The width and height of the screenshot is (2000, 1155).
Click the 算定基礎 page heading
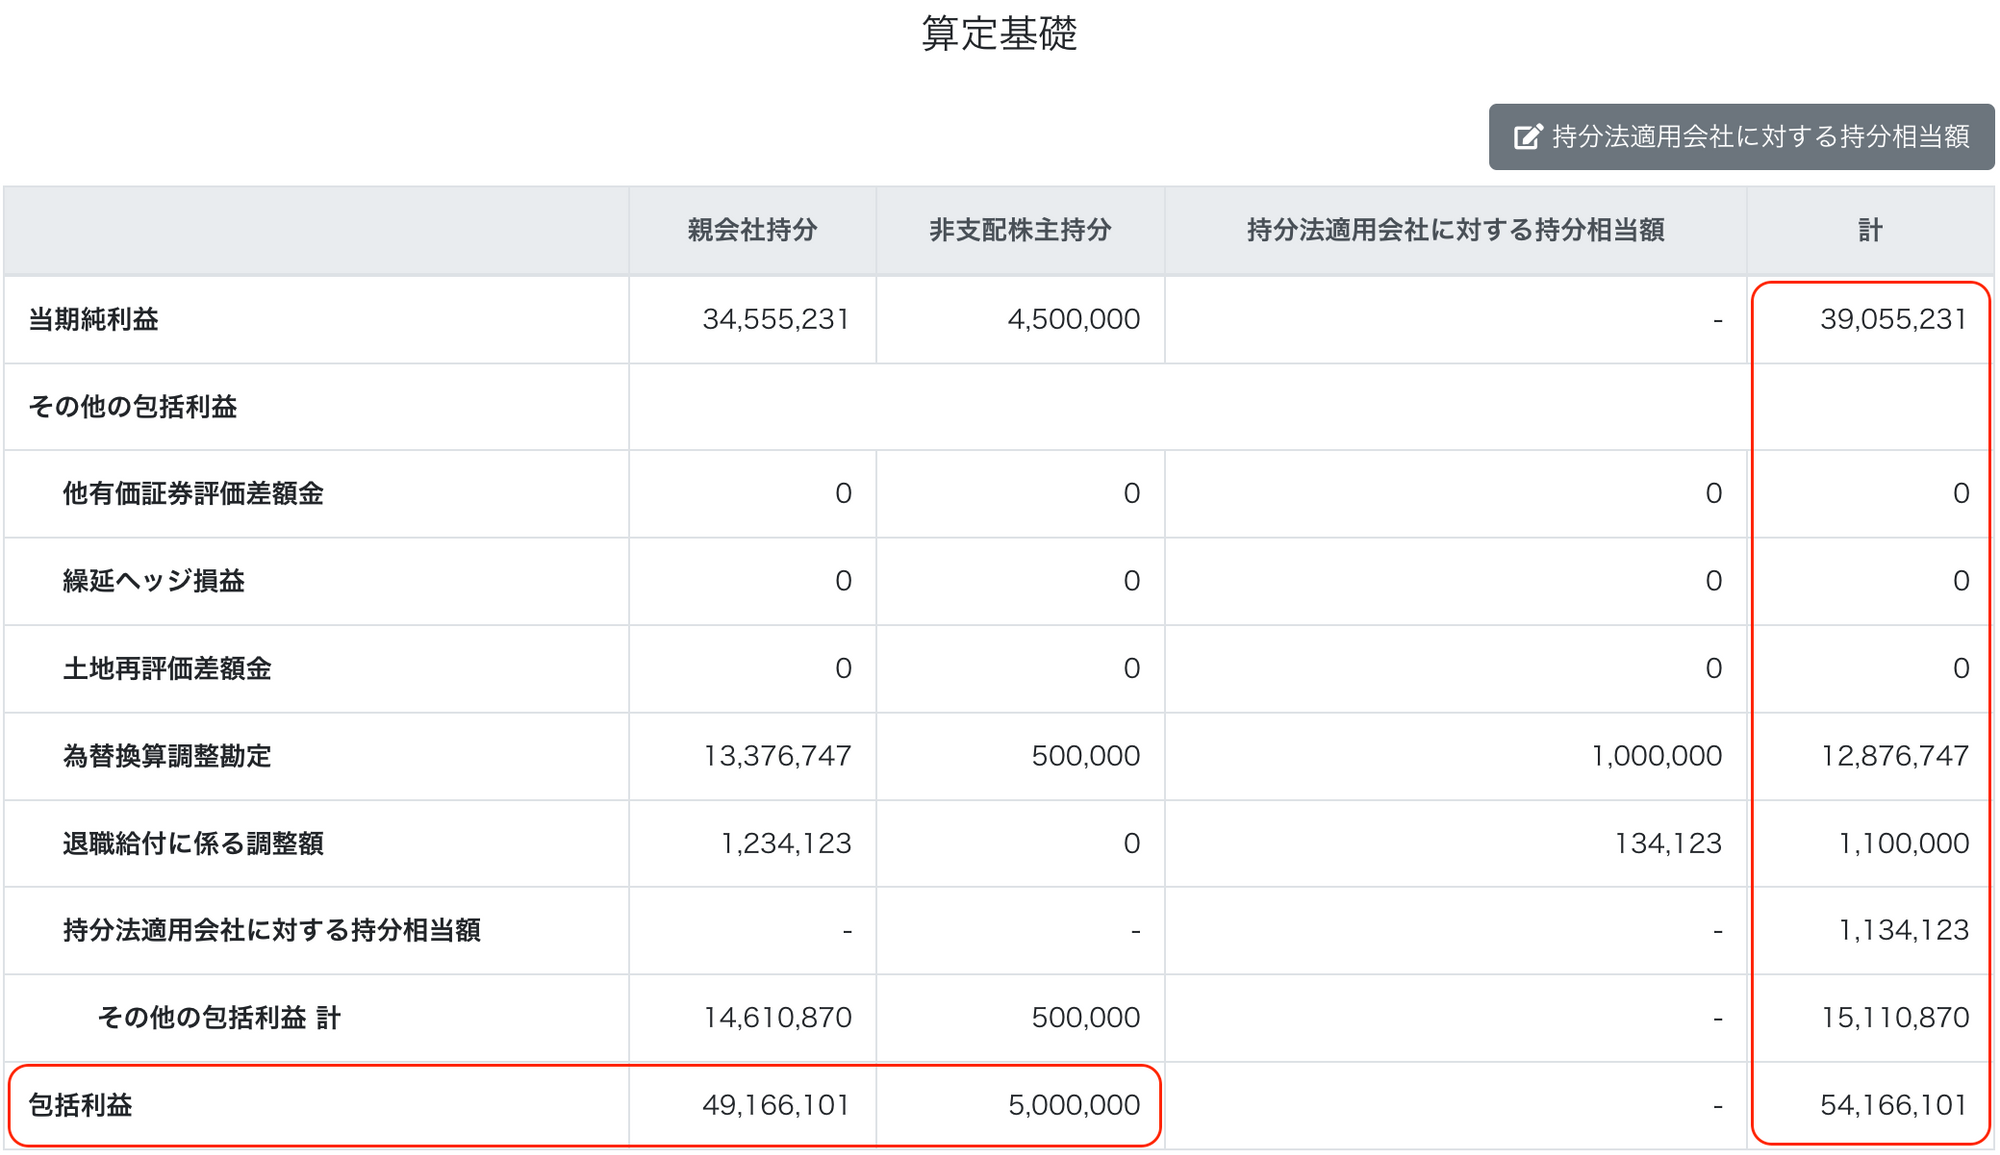pos(998,34)
